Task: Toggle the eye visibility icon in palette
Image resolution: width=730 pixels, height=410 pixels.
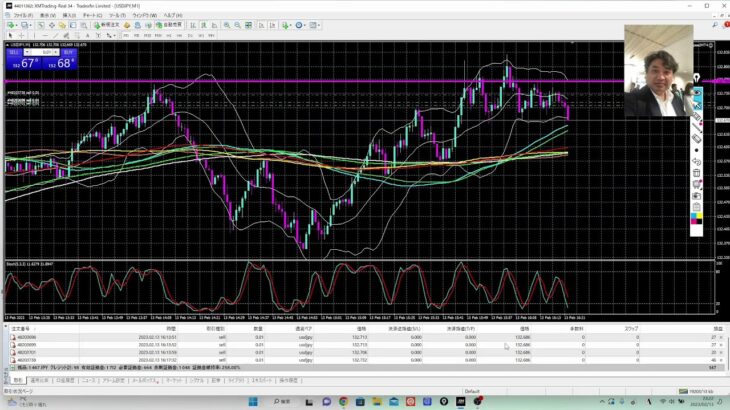Action: point(697,92)
